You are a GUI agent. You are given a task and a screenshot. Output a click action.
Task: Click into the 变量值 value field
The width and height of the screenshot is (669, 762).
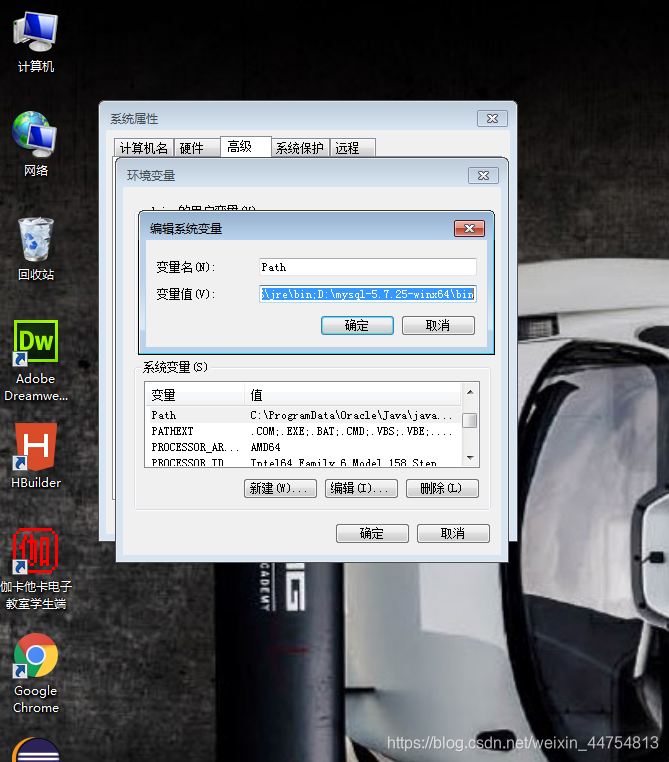pyautogui.click(x=368, y=294)
